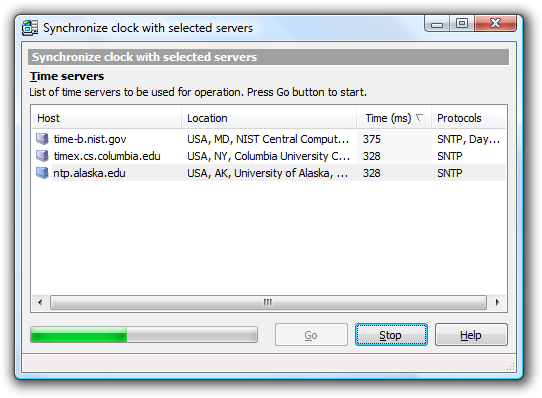This screenshot has width=542, height=398.
Task: Click the location 'USA, AK, University of Alaska, ...'
Action: (267, 173)
